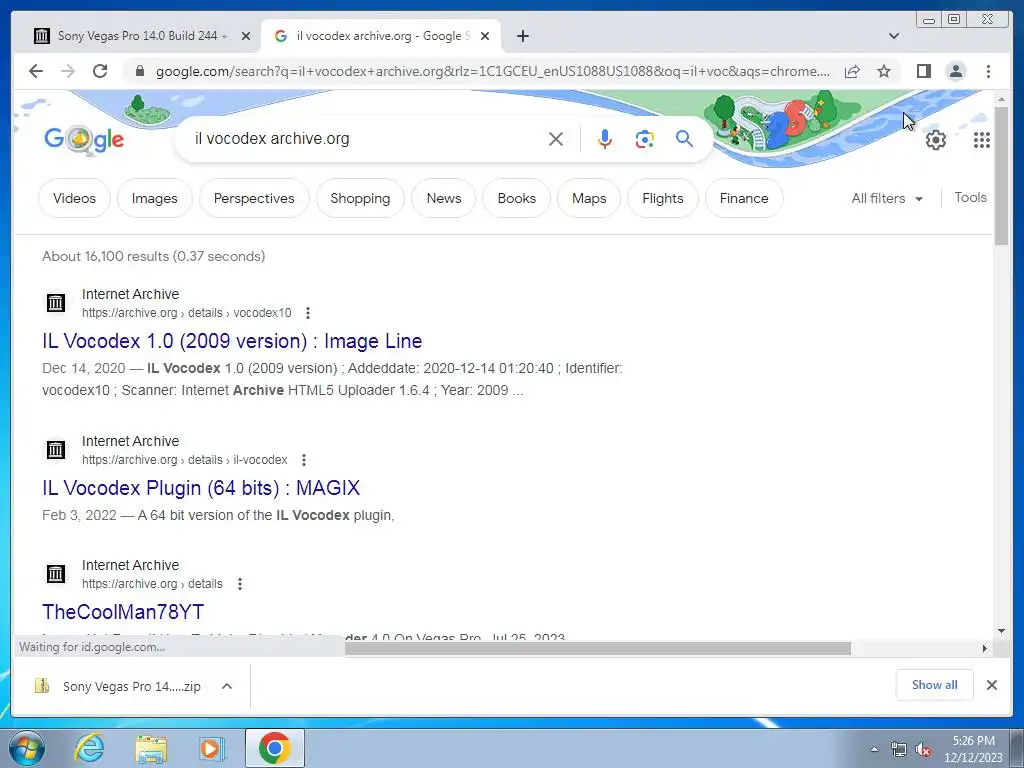The width and height of the screenshot is (1024, 768).
Task: Switch to News results
Action: coord(444,198)
